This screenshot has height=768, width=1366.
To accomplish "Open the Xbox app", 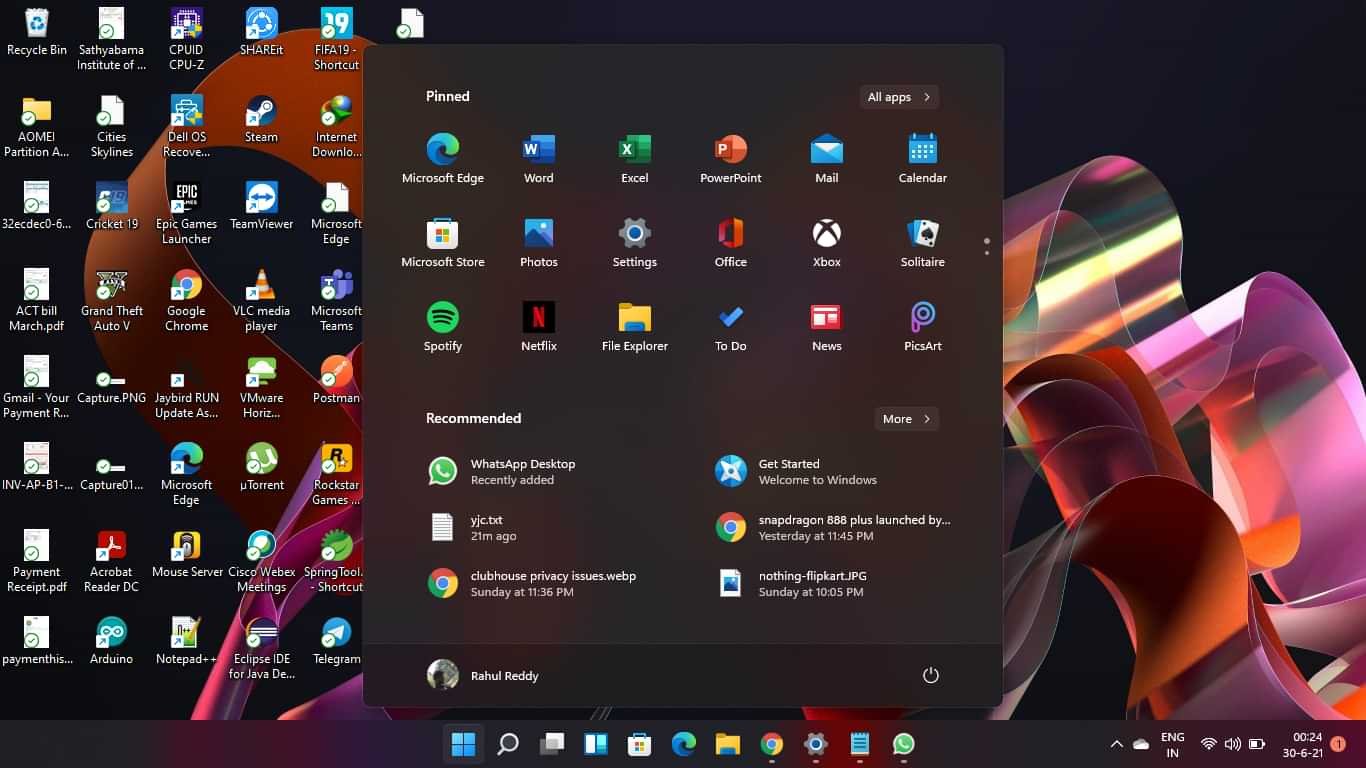I will [827, 243].
